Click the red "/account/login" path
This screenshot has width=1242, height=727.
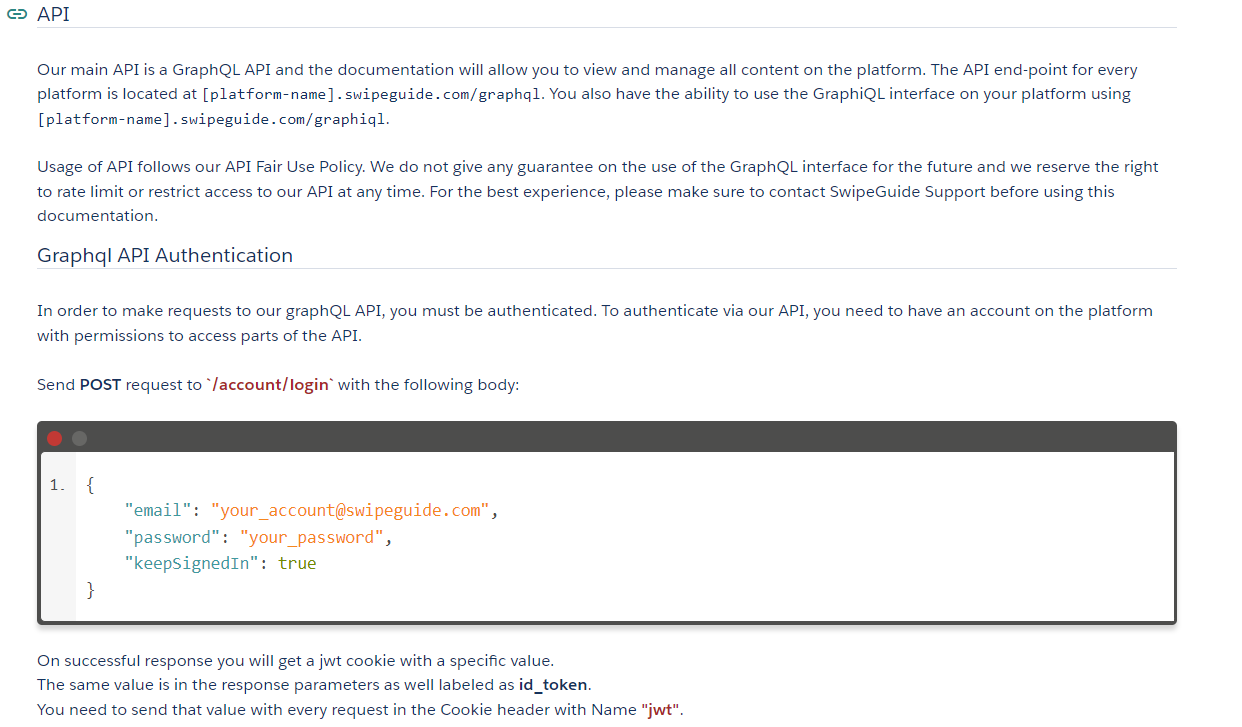270,384
